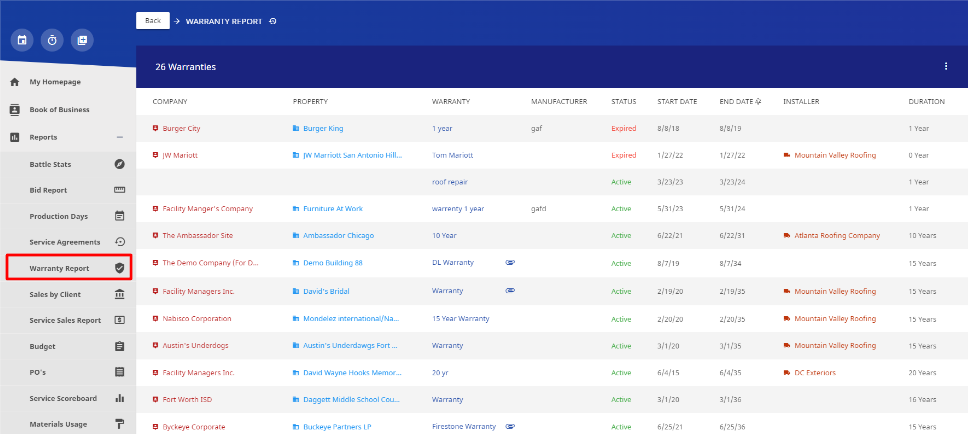Click the 6/22/31 end date cell

pyautogui.click(x=732, y=236)
